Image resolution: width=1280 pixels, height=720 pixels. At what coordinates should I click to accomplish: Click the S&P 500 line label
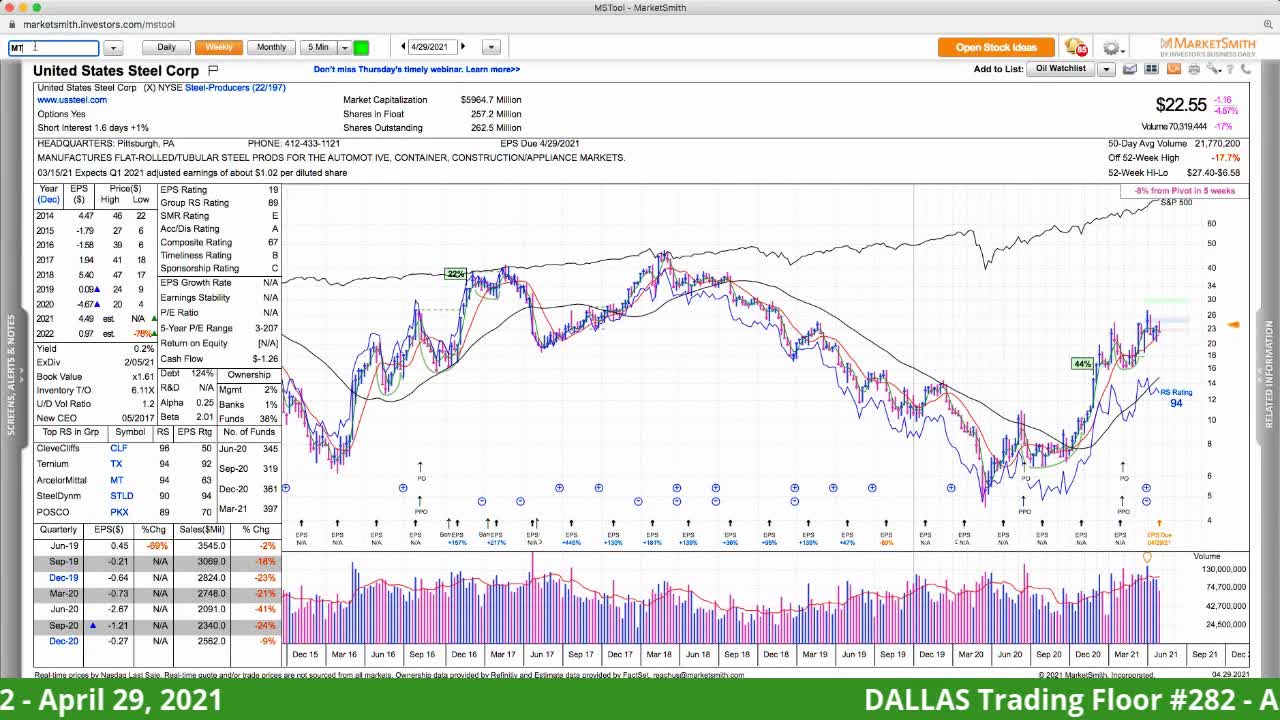1176,203
